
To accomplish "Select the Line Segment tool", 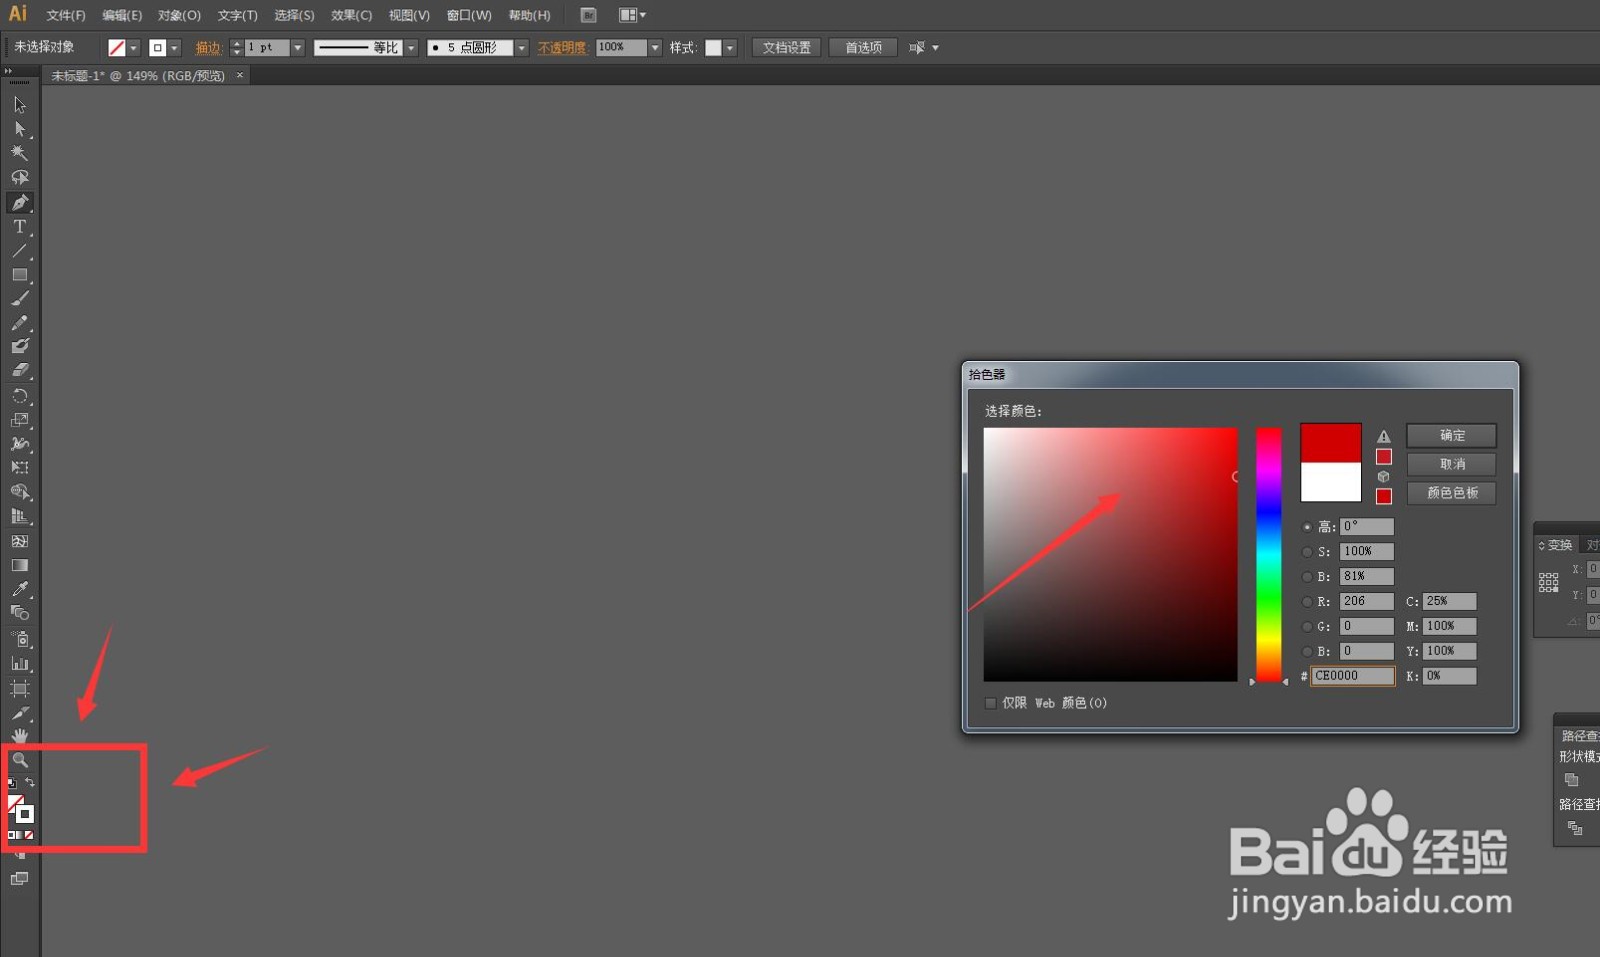I will click(x=20, y=251).
